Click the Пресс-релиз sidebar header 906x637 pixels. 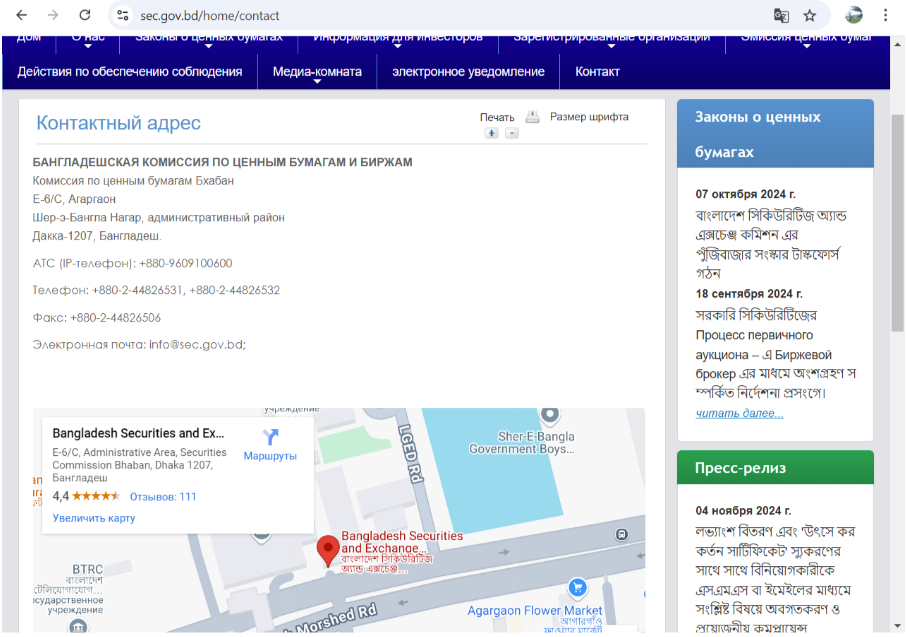(775, 468)
